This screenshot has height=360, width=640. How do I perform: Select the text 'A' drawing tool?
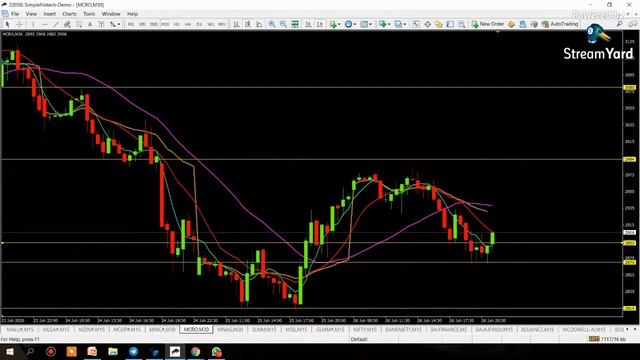pyautogui.click(x=90, y=24)
